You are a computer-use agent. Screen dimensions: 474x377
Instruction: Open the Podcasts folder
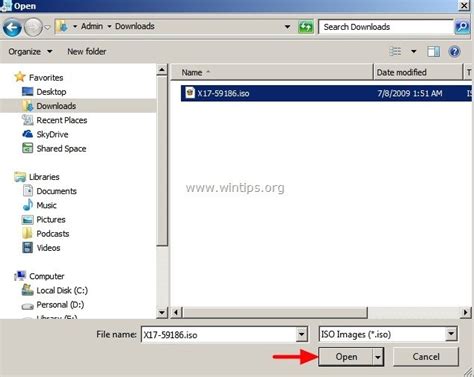(x=53, y=234)
